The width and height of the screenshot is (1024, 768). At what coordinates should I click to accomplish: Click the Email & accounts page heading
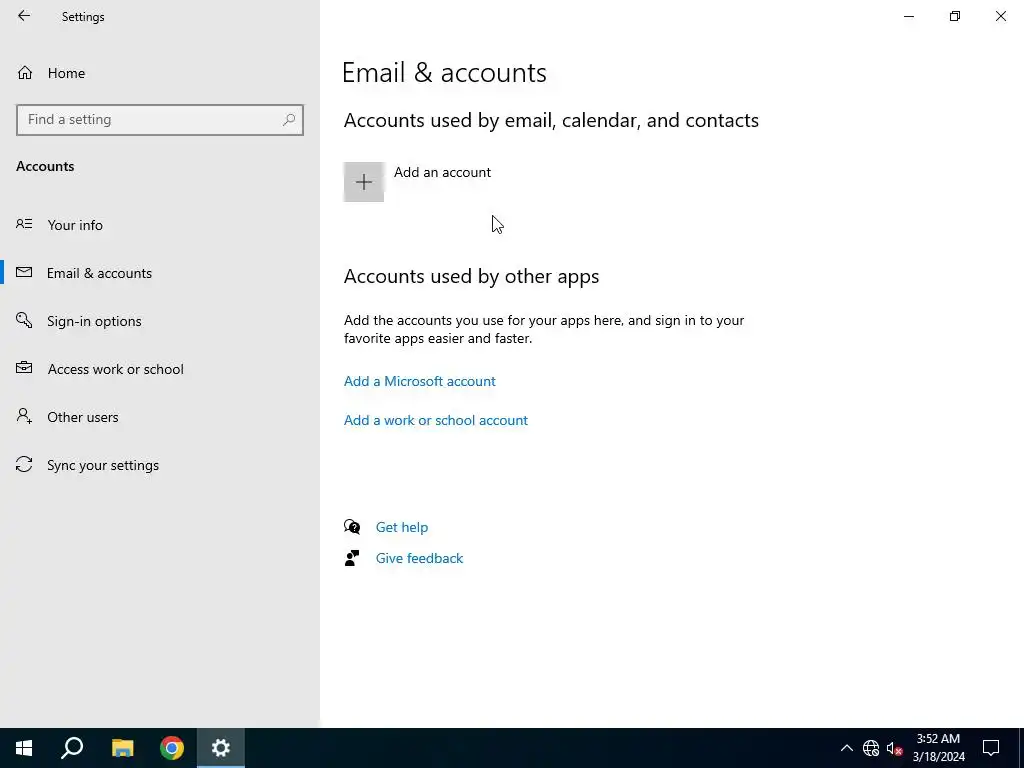click(444, 72)
